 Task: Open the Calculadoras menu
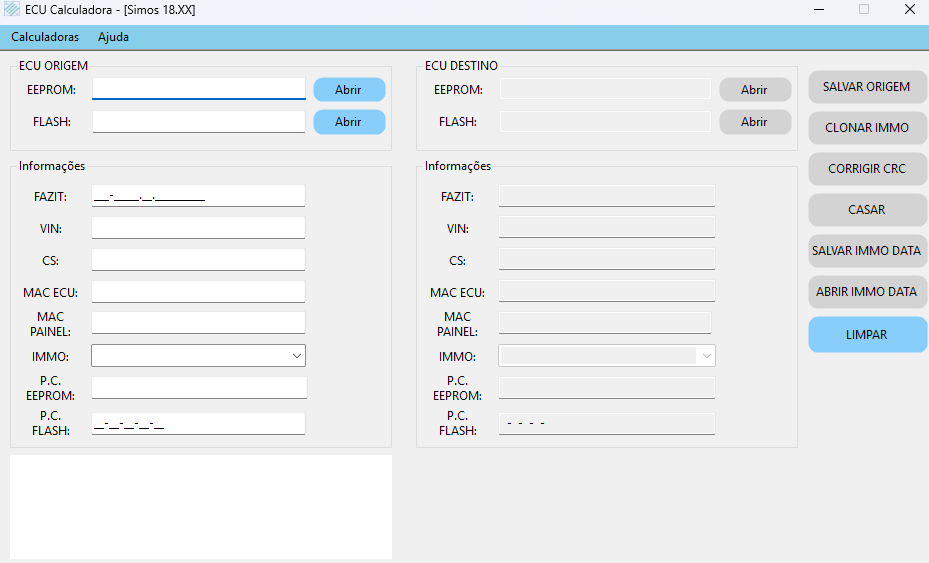coord(45,37)
